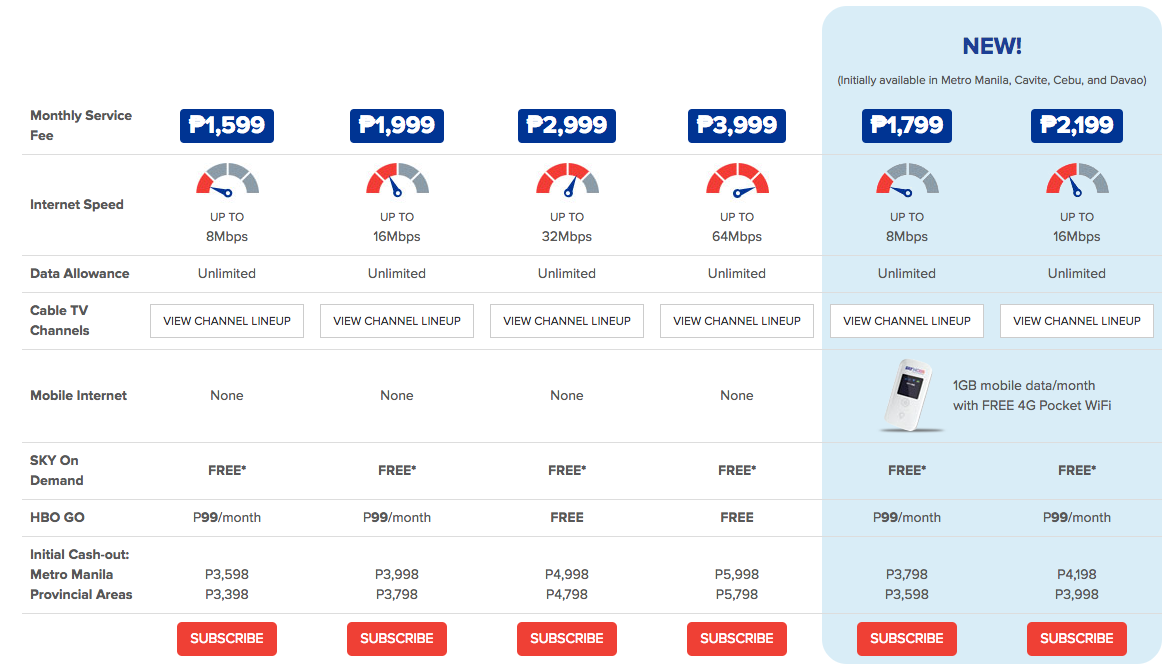View channel lineup for the P3,999 plan
This screenshot has width=1176, height=670.
coord(737,321)
